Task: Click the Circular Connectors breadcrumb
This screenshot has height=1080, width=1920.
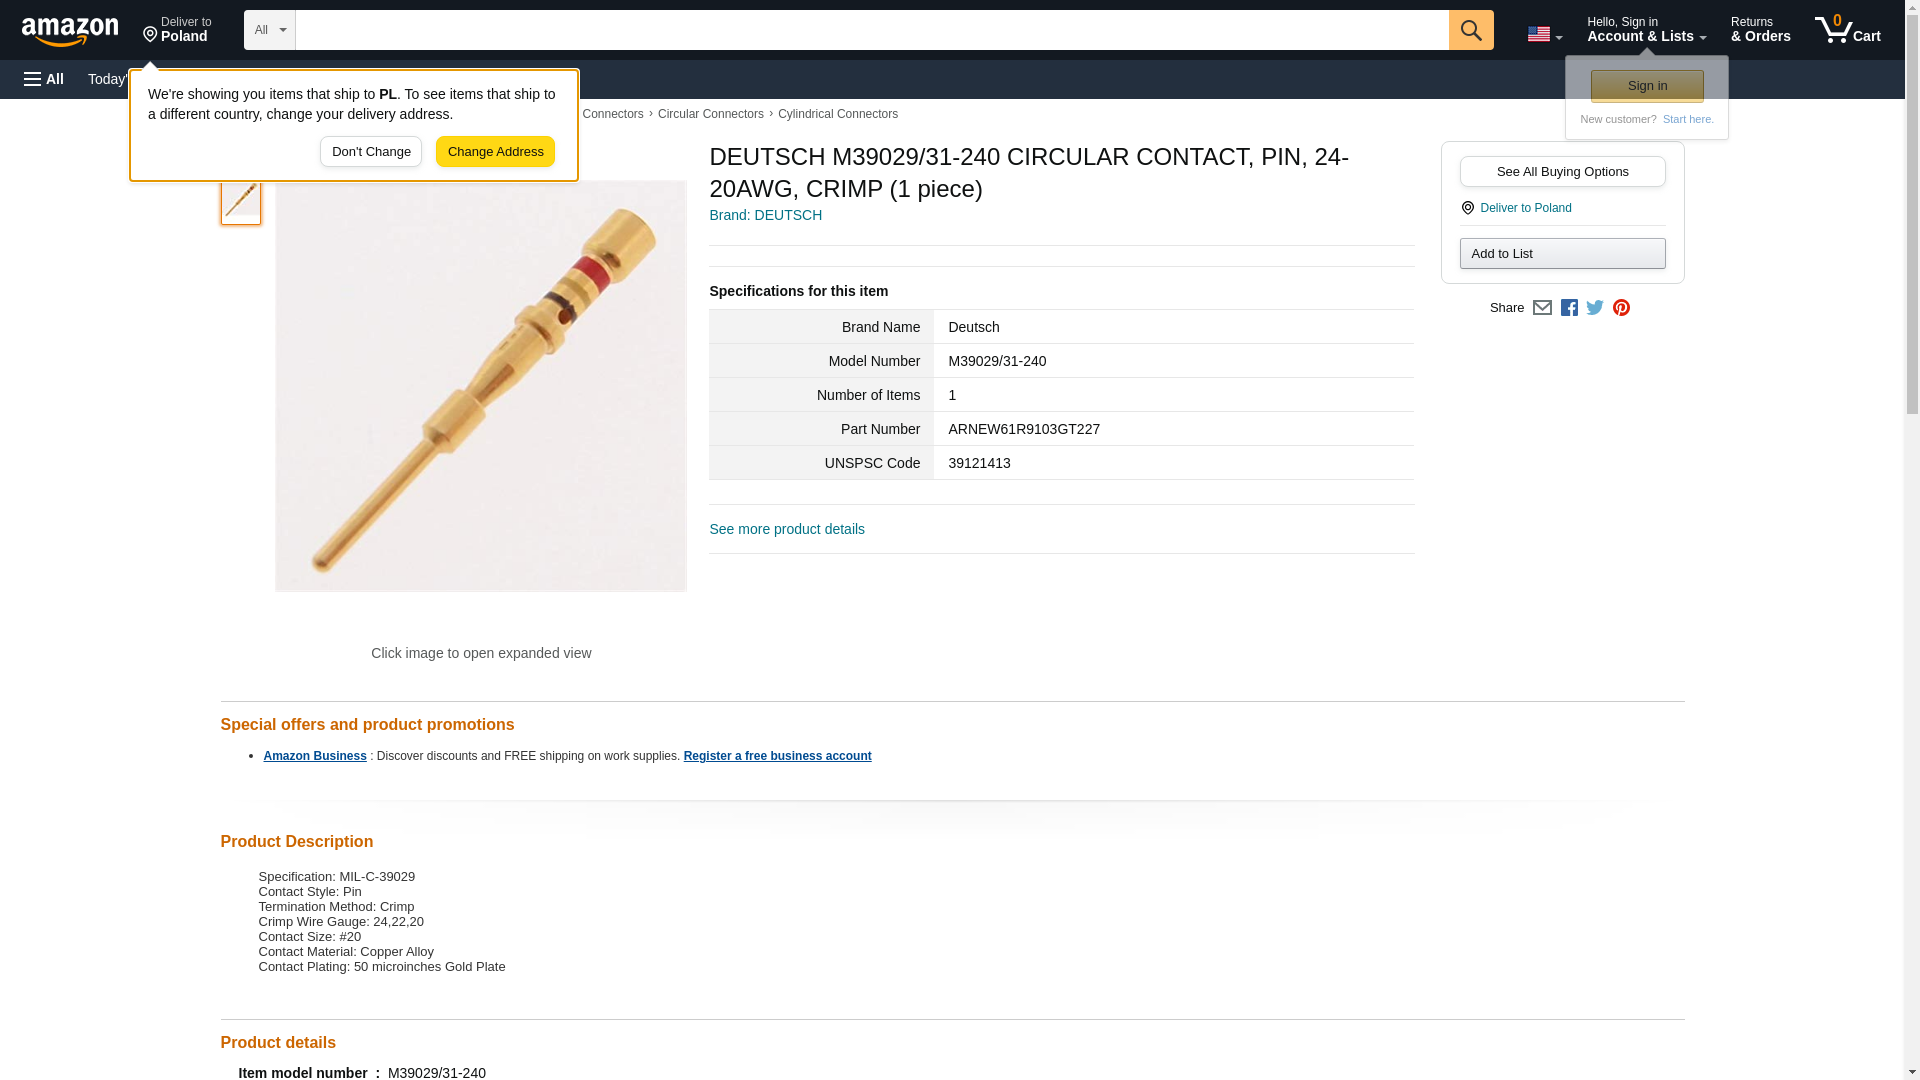Action: pos(710,114)
